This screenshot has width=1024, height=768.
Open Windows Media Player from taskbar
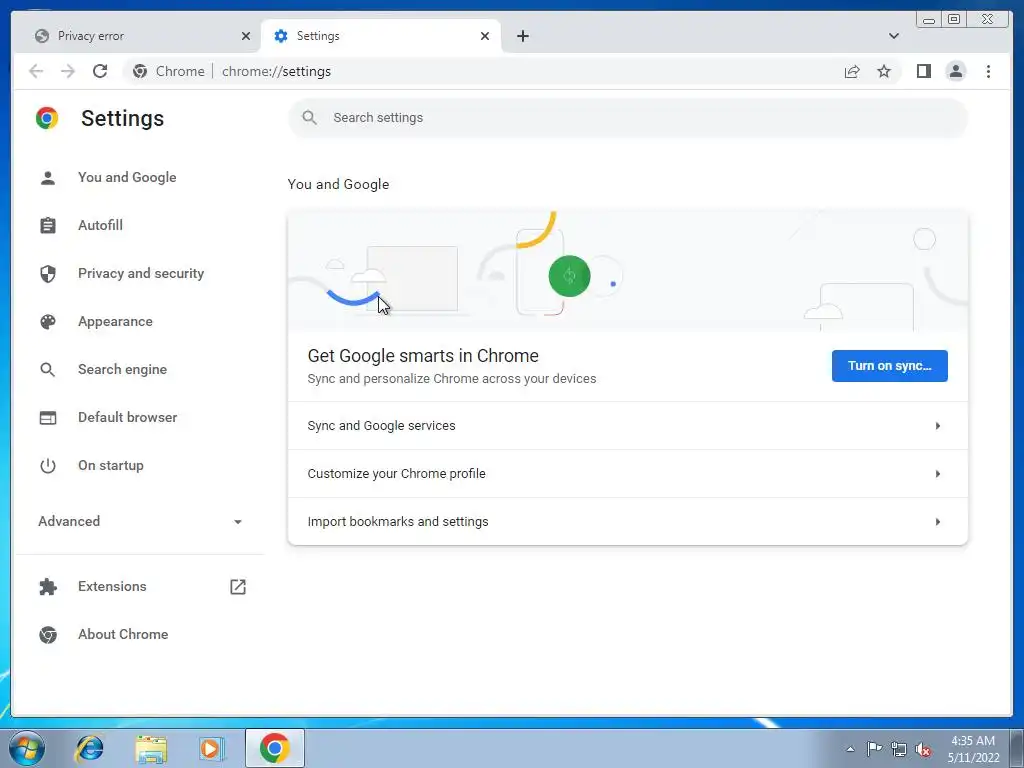click(x=212, y=748)
